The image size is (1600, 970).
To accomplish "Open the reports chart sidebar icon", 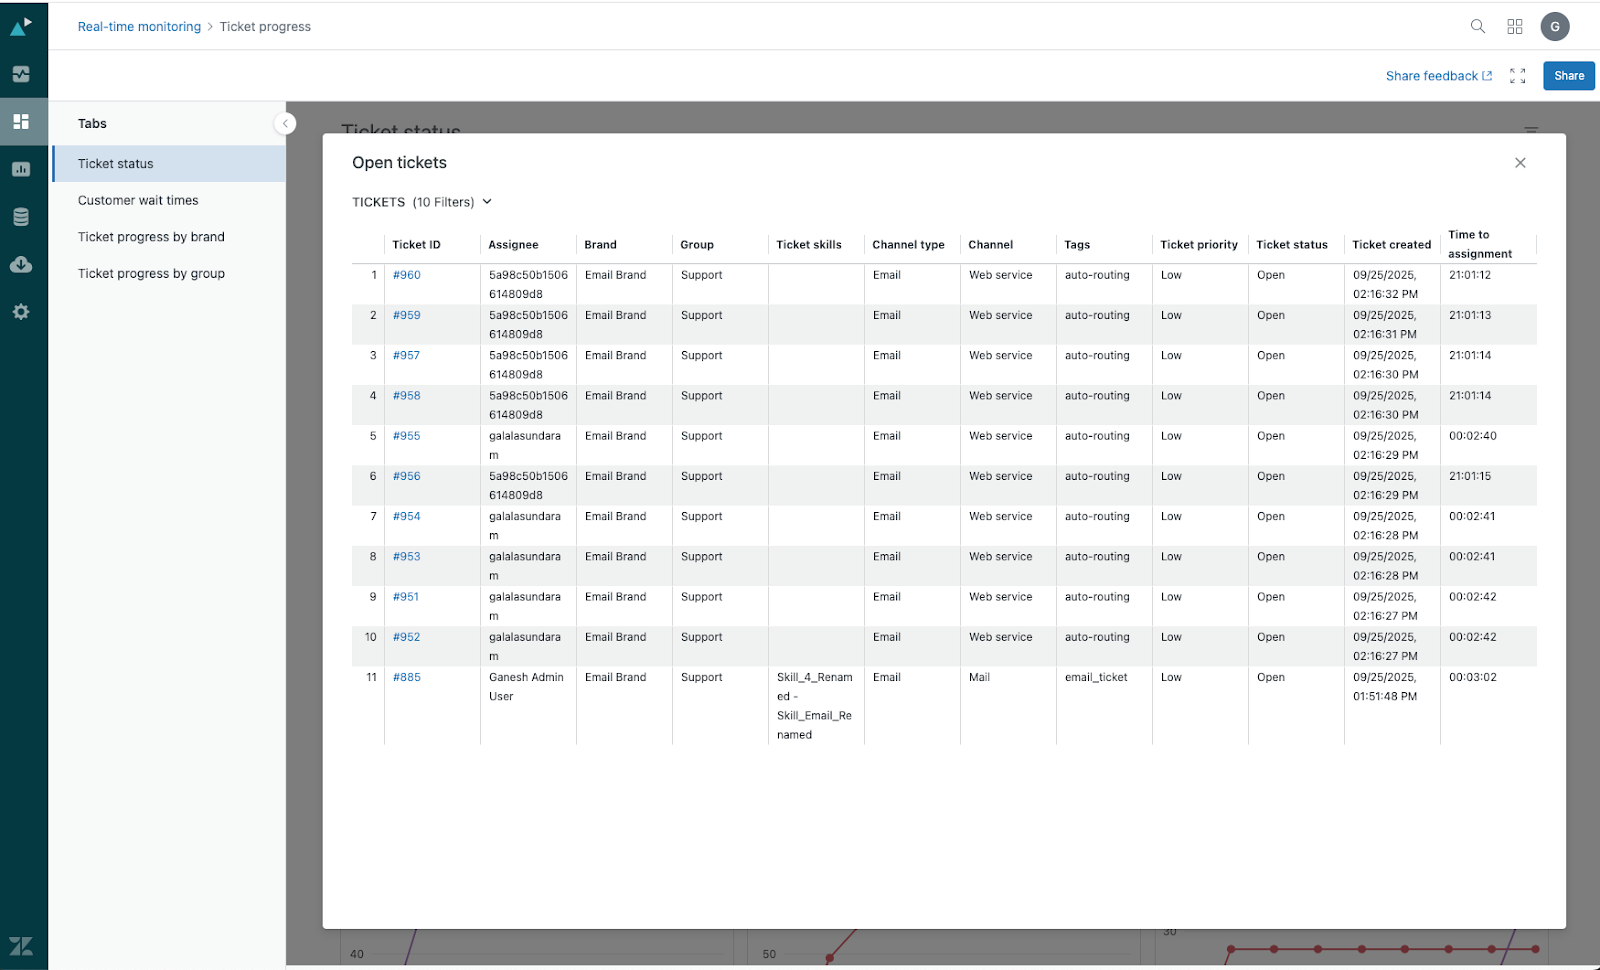I will (x=21, y=169).
